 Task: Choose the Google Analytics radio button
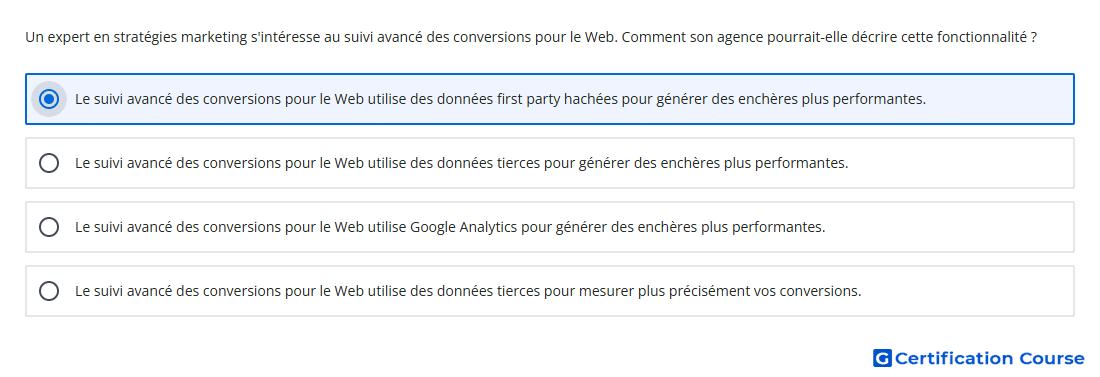click(48, 227)
